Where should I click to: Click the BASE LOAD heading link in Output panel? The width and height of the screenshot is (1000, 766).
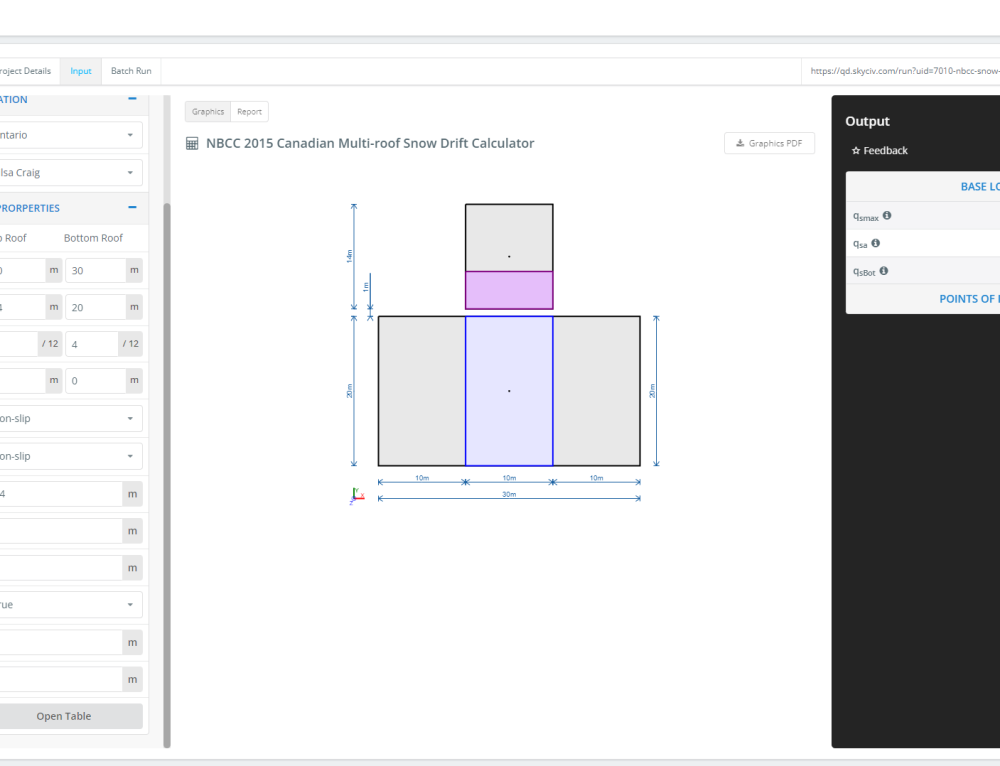[981, 186]
